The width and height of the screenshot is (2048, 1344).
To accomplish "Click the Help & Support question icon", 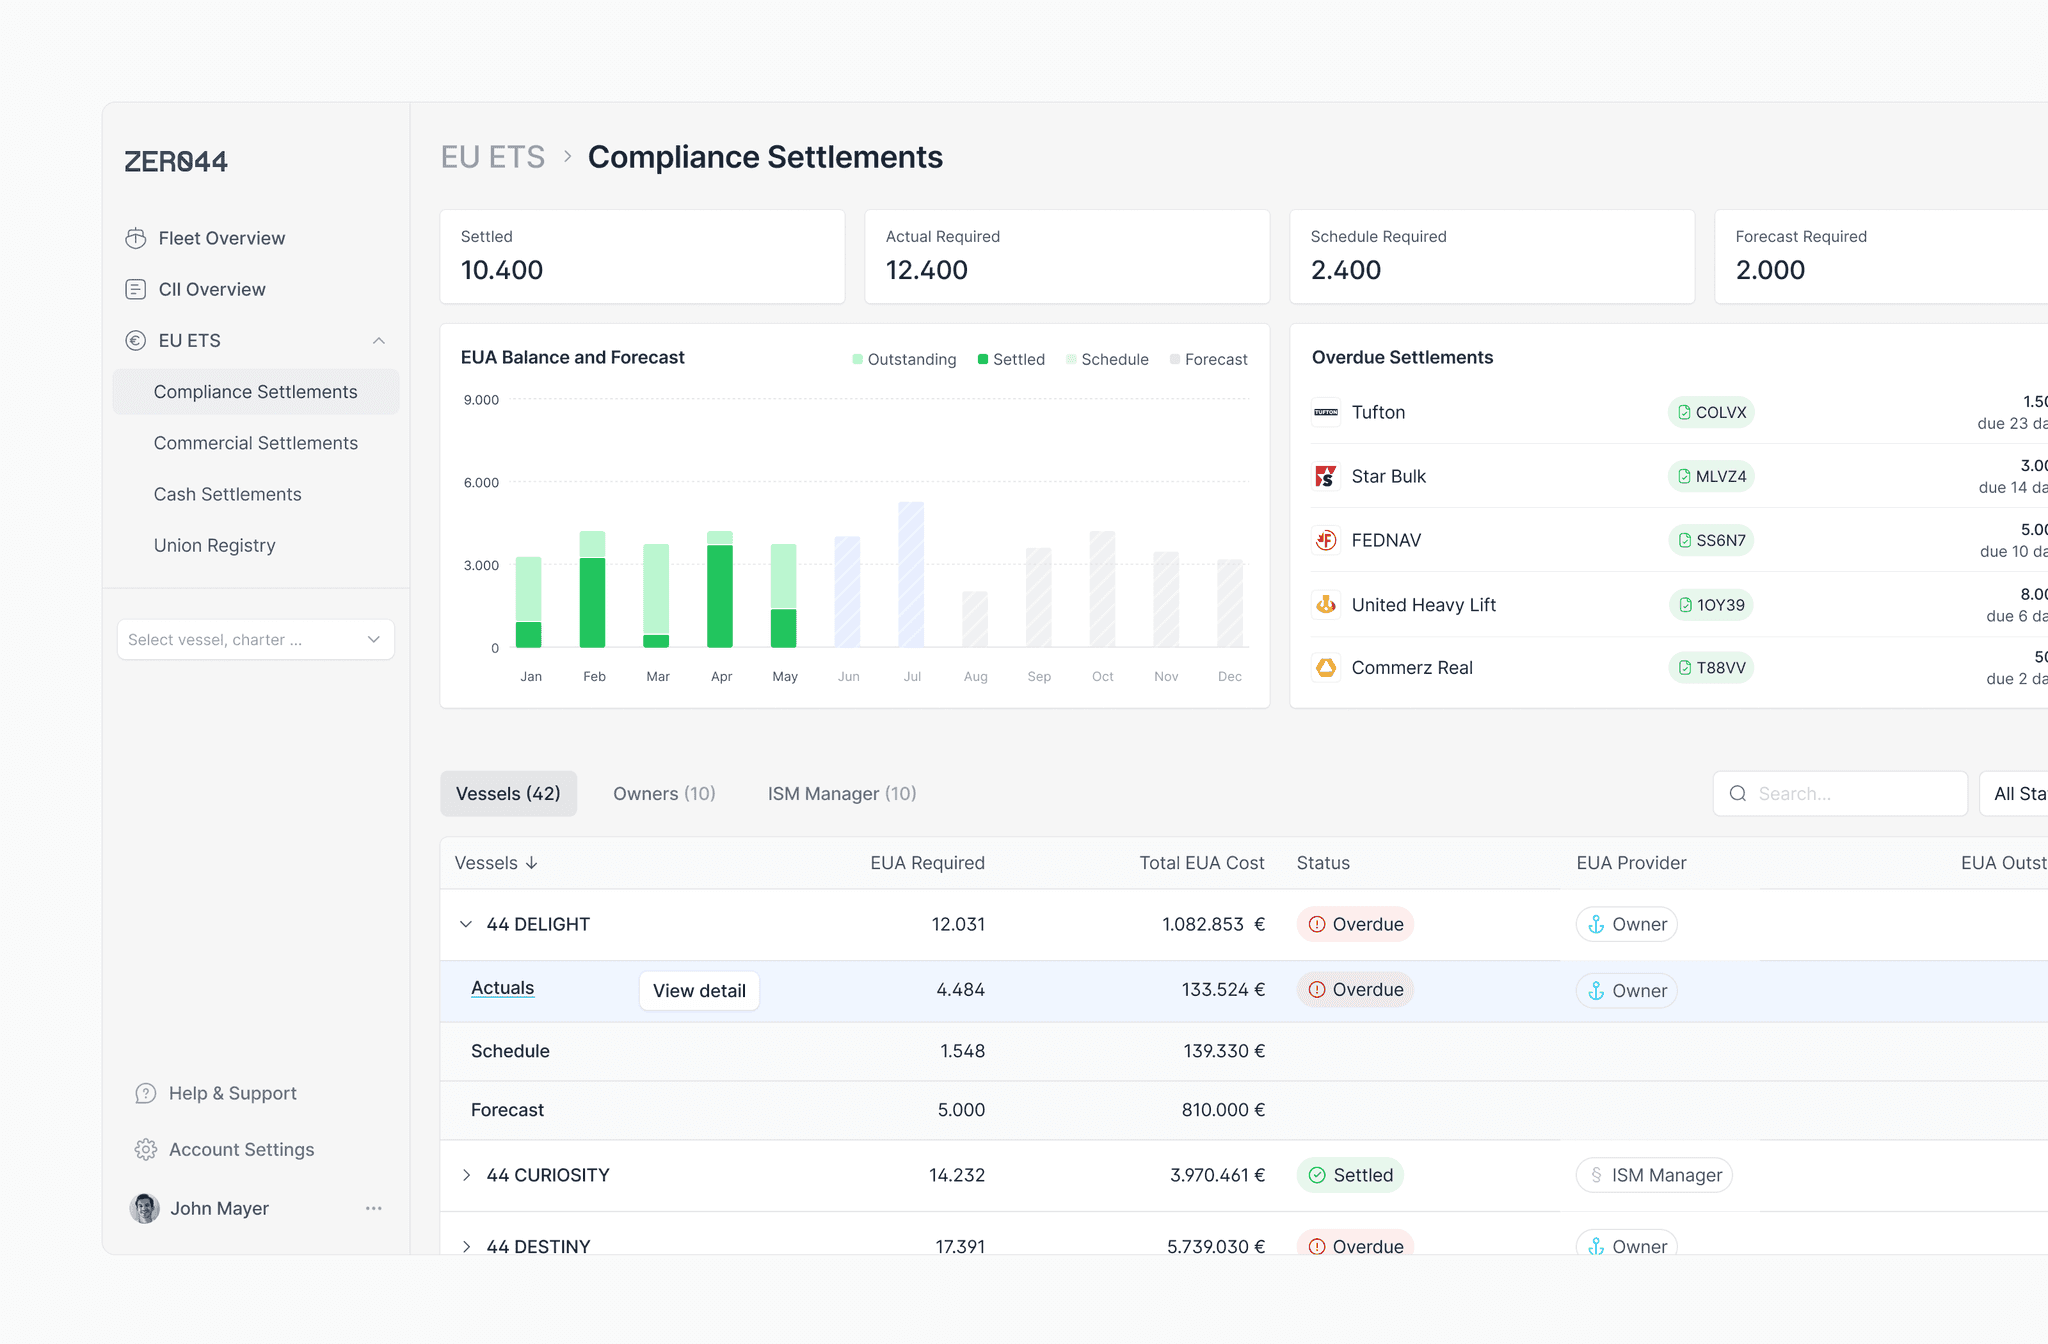I will point(146,1093).
